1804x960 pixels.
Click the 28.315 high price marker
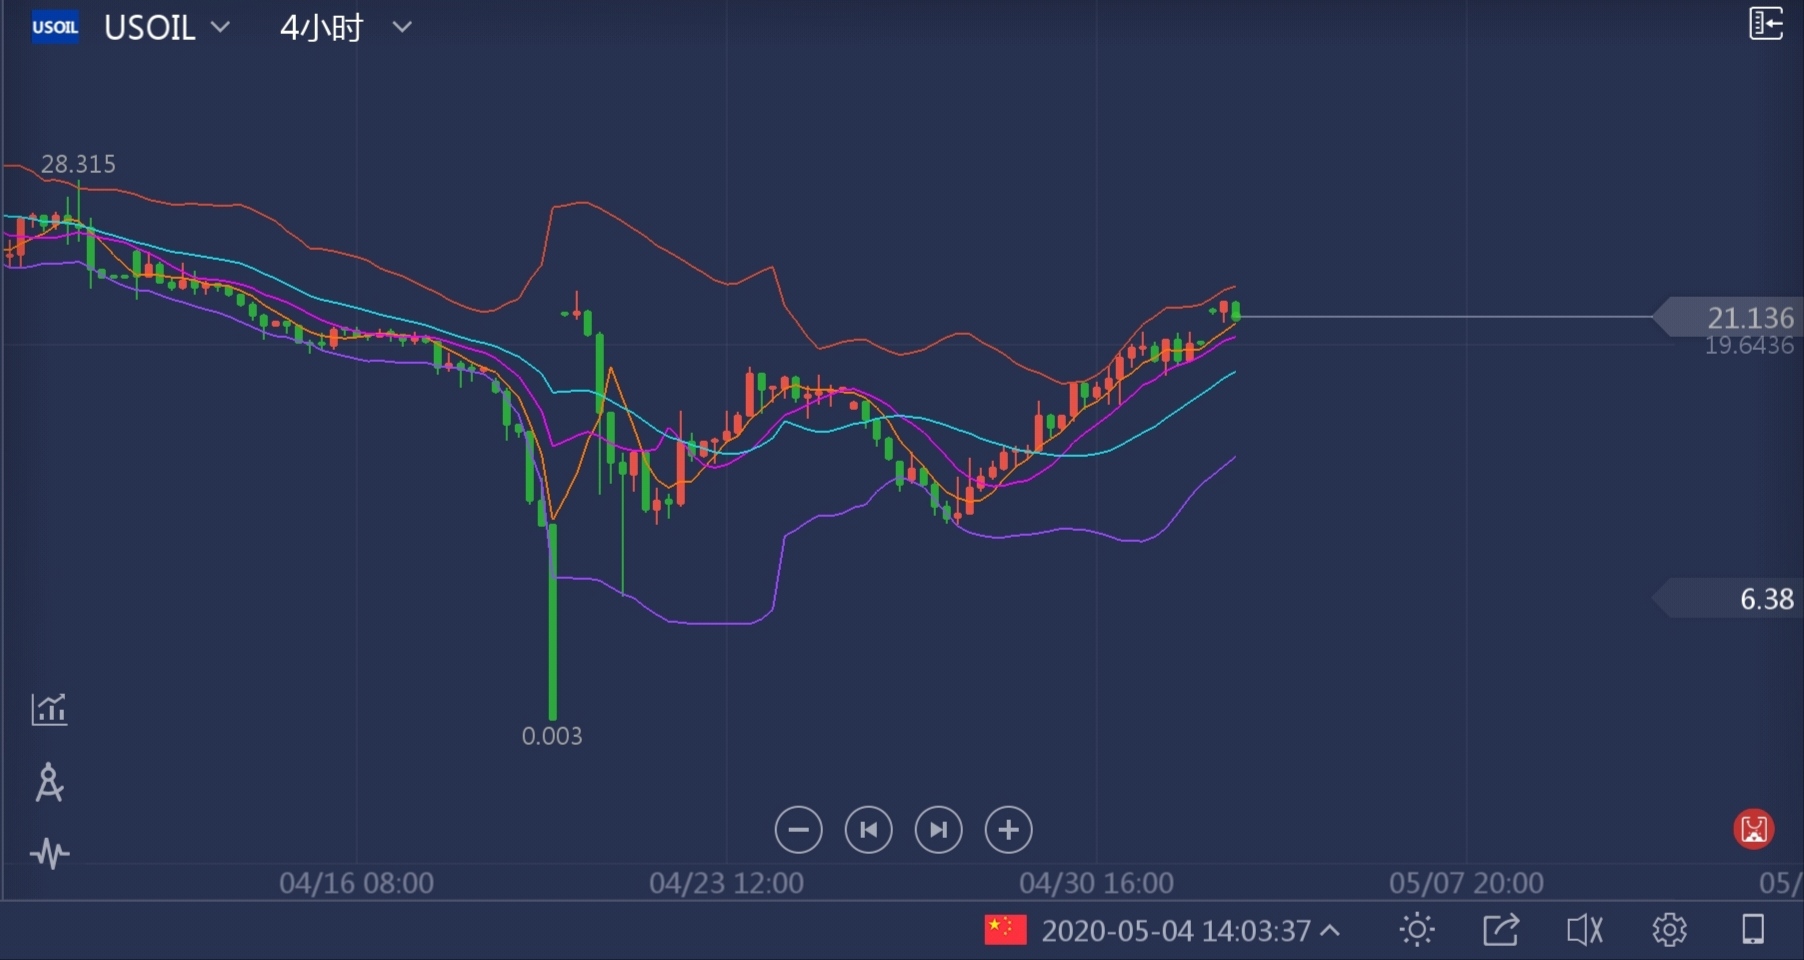(78, 164)
